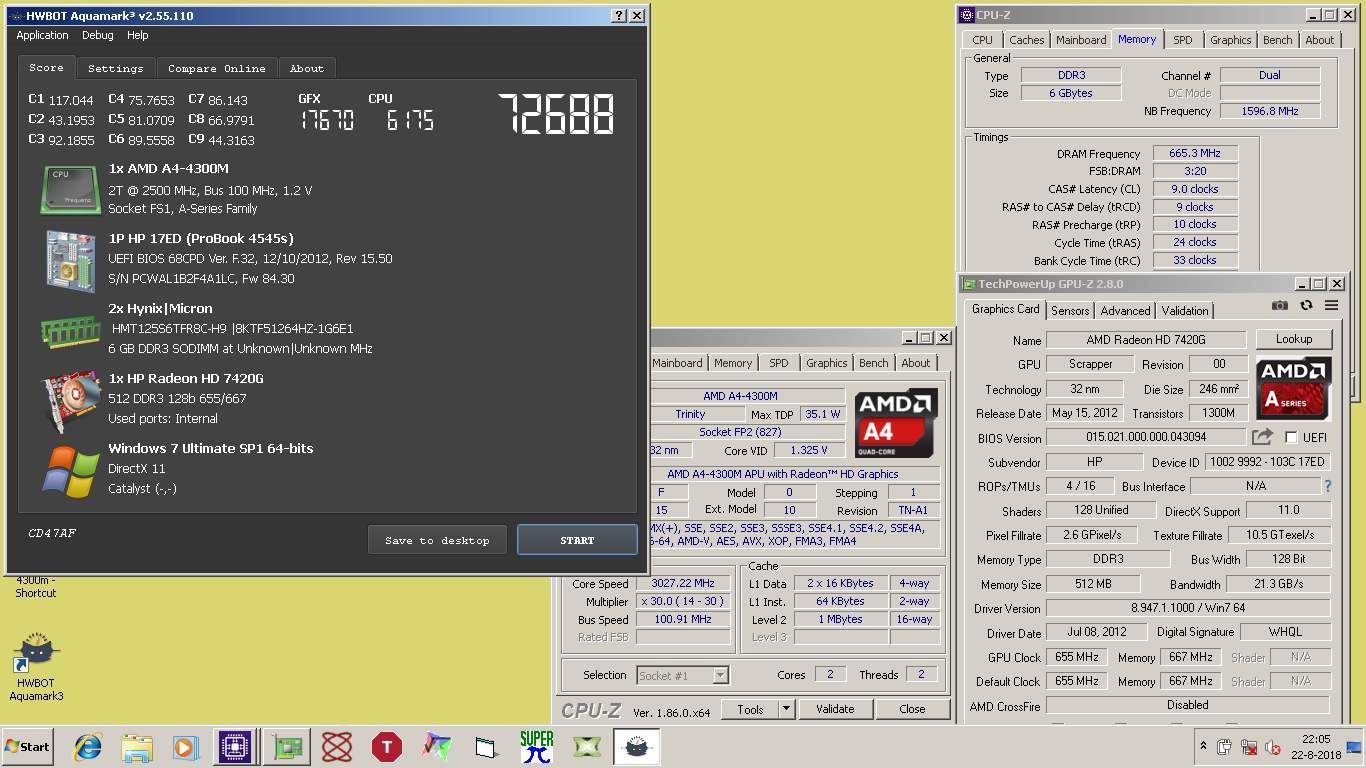Click the AMD A-Series logo in GPU-Z
Screen dimensions: 1366x768
point(1294,389)
